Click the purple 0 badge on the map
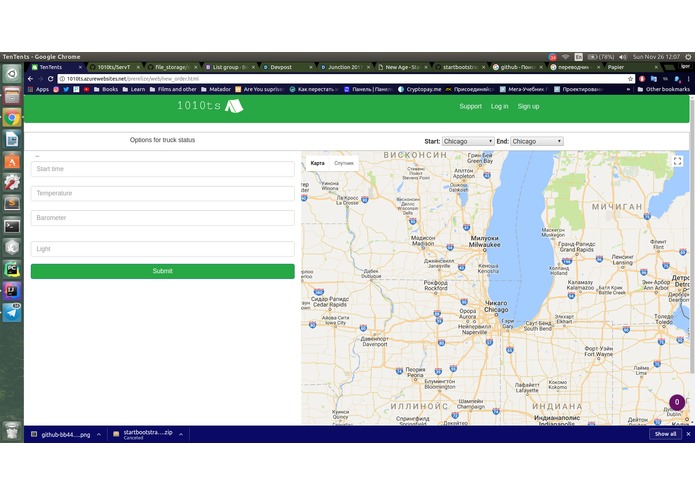 [x=677, y=402]
